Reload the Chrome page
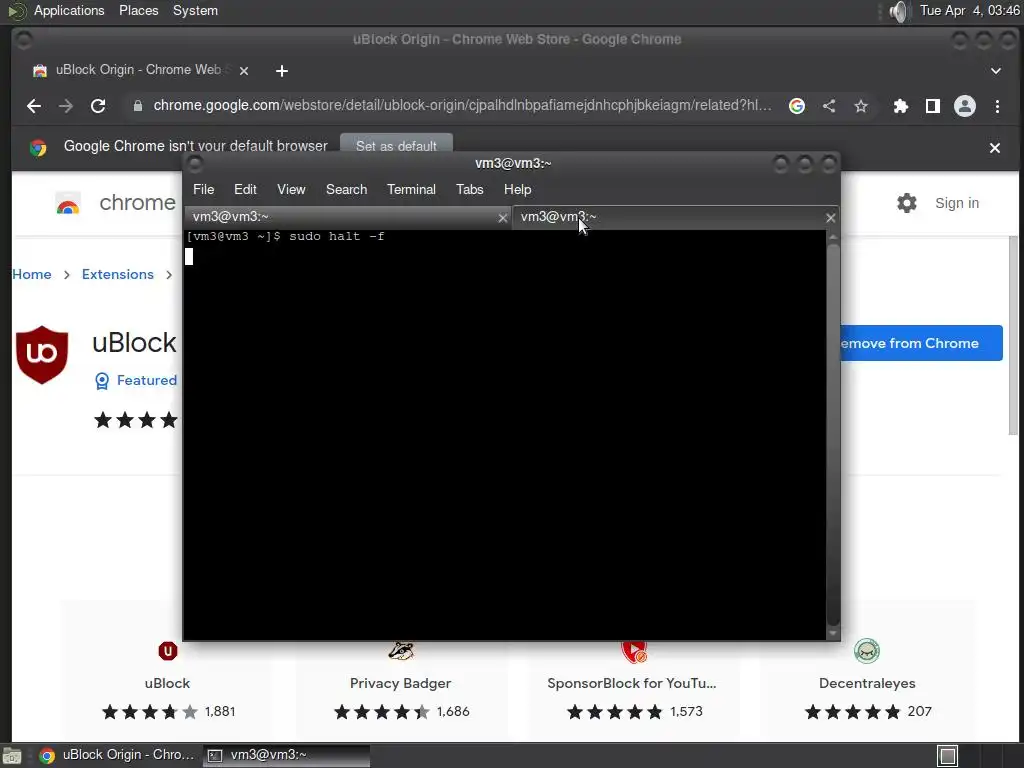 click(98, 106)
